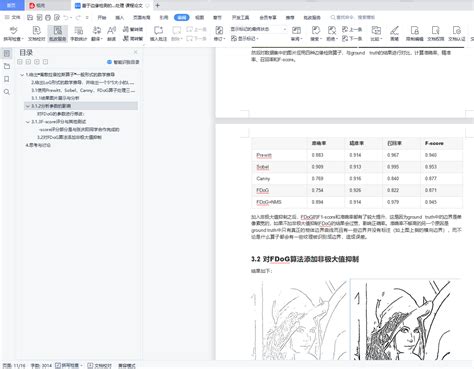Jump to next tracked change
The width and height of the screenshot is (474, 369).
tap(352, 38)
